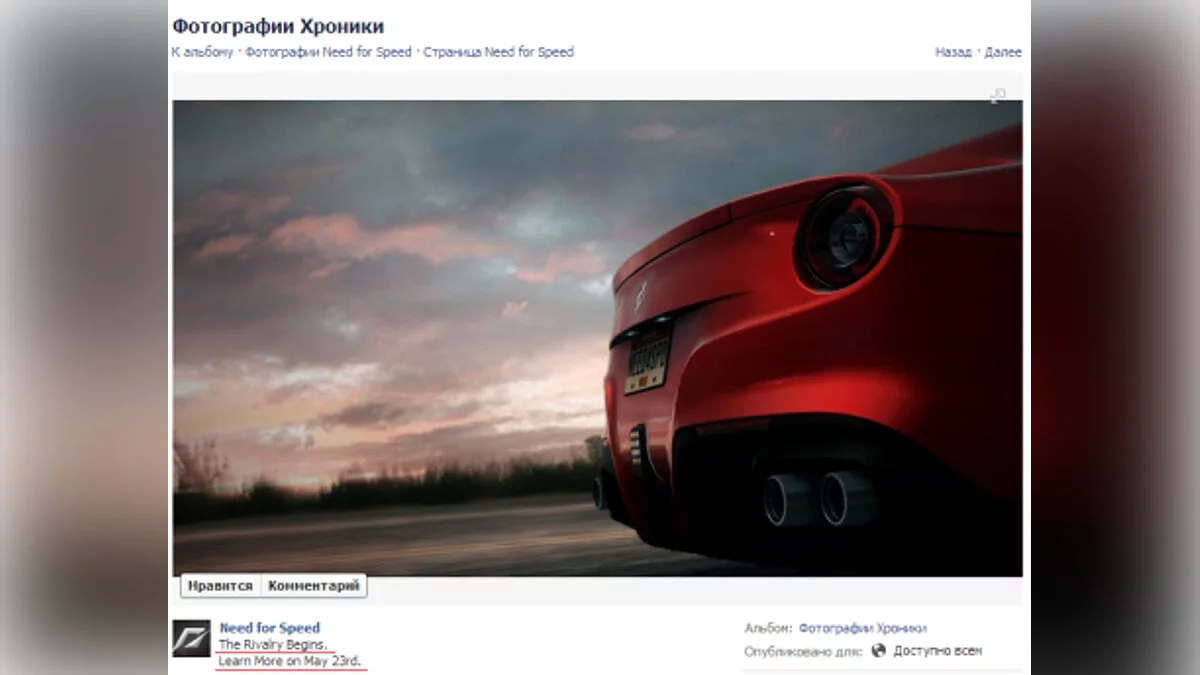1200x675 pixels.
Task: Click the 'Доступно всем' audience text
Action: (x=938, y=651)
